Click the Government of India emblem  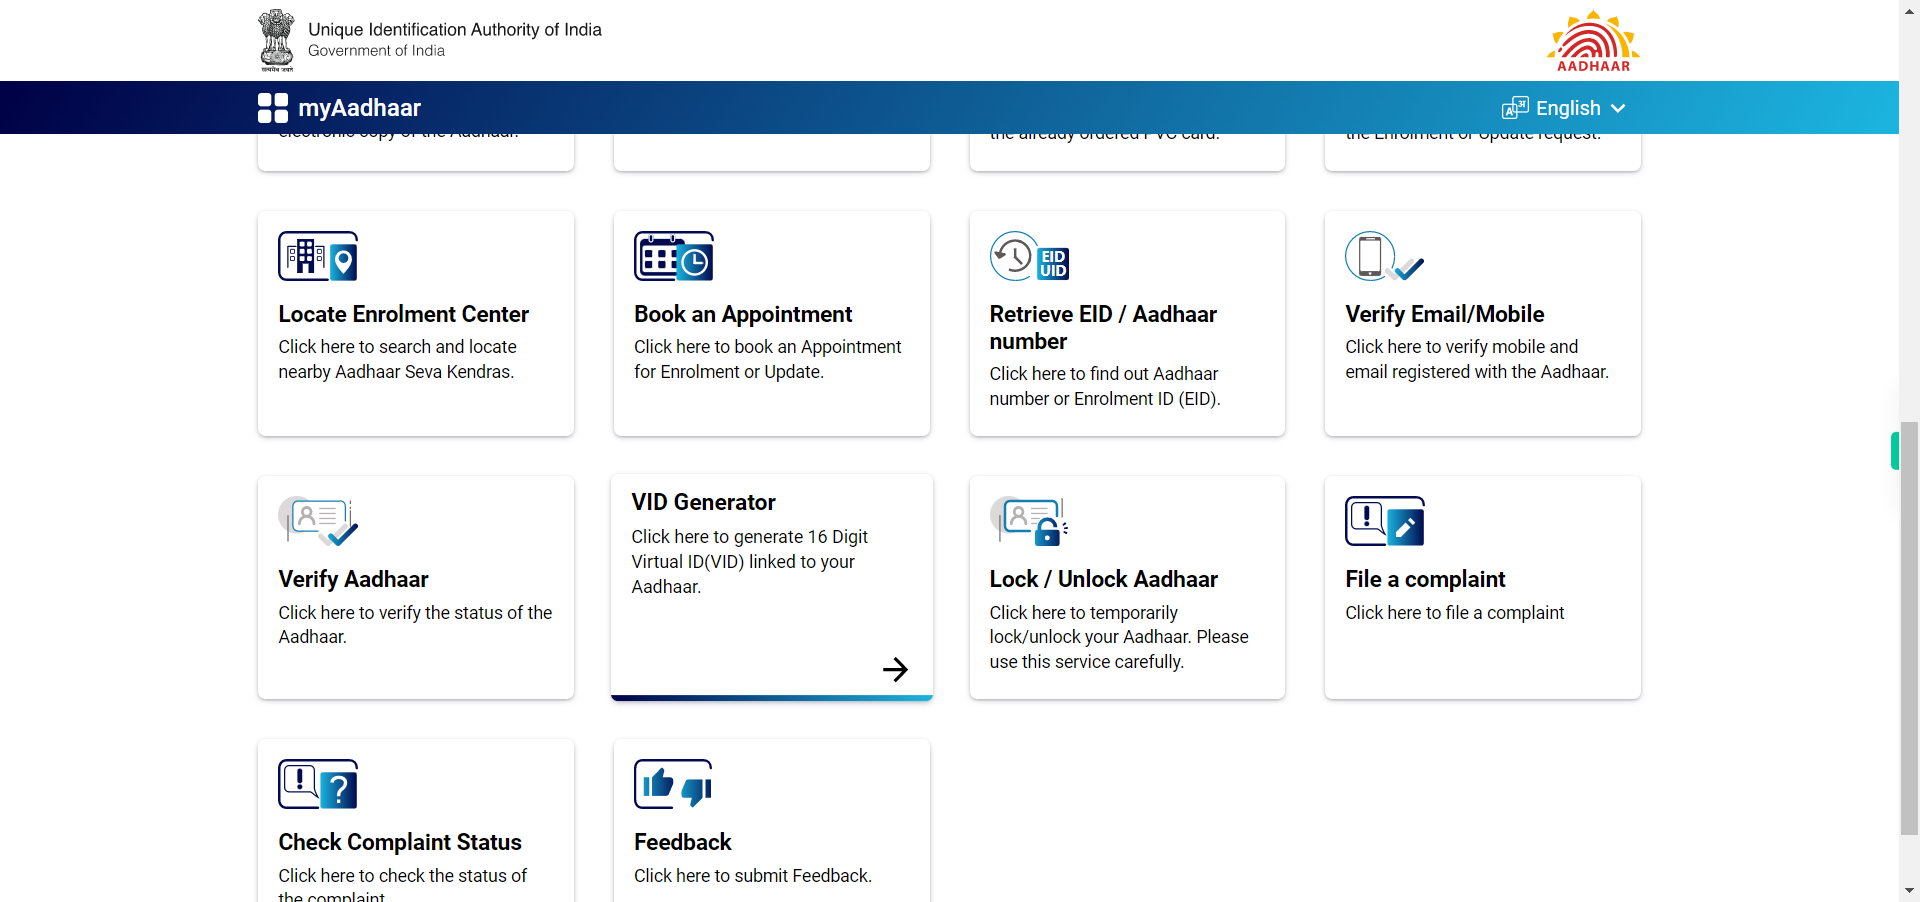276,40
